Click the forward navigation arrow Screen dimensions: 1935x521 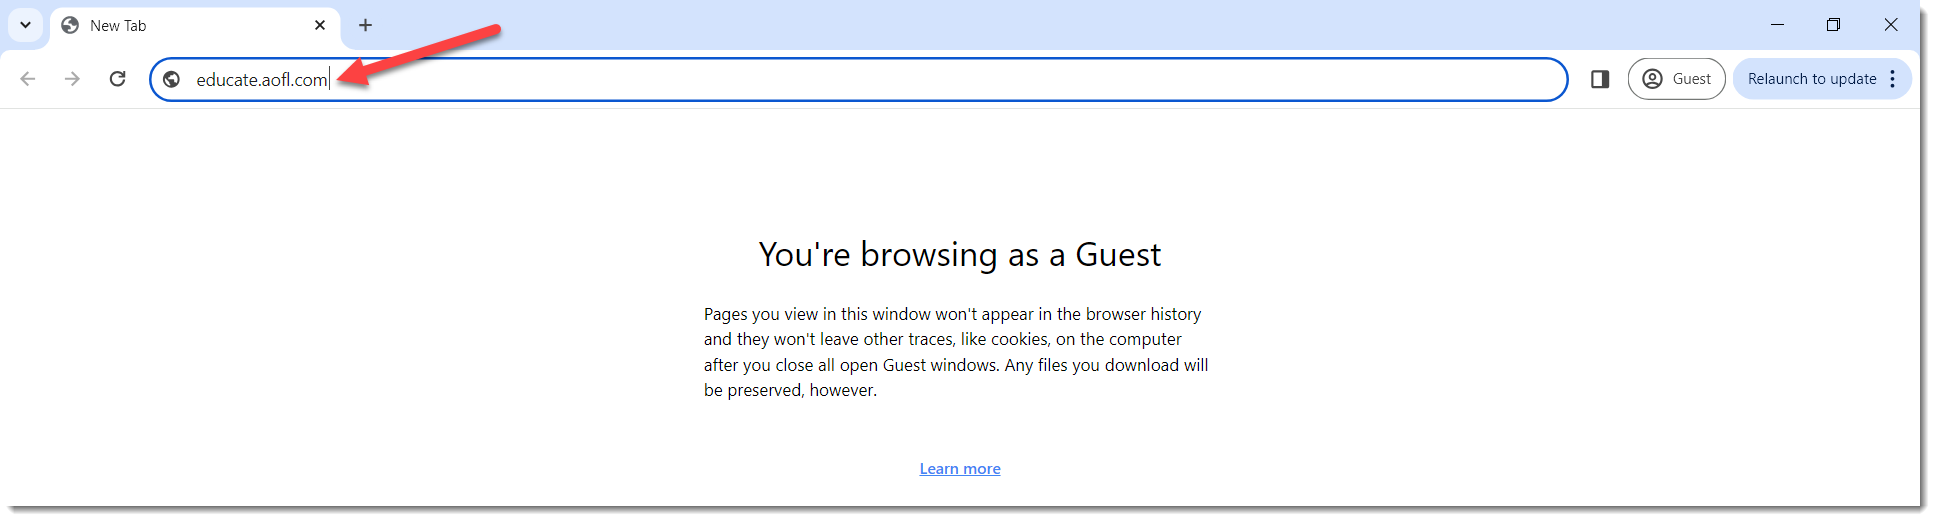click(72, 79)
